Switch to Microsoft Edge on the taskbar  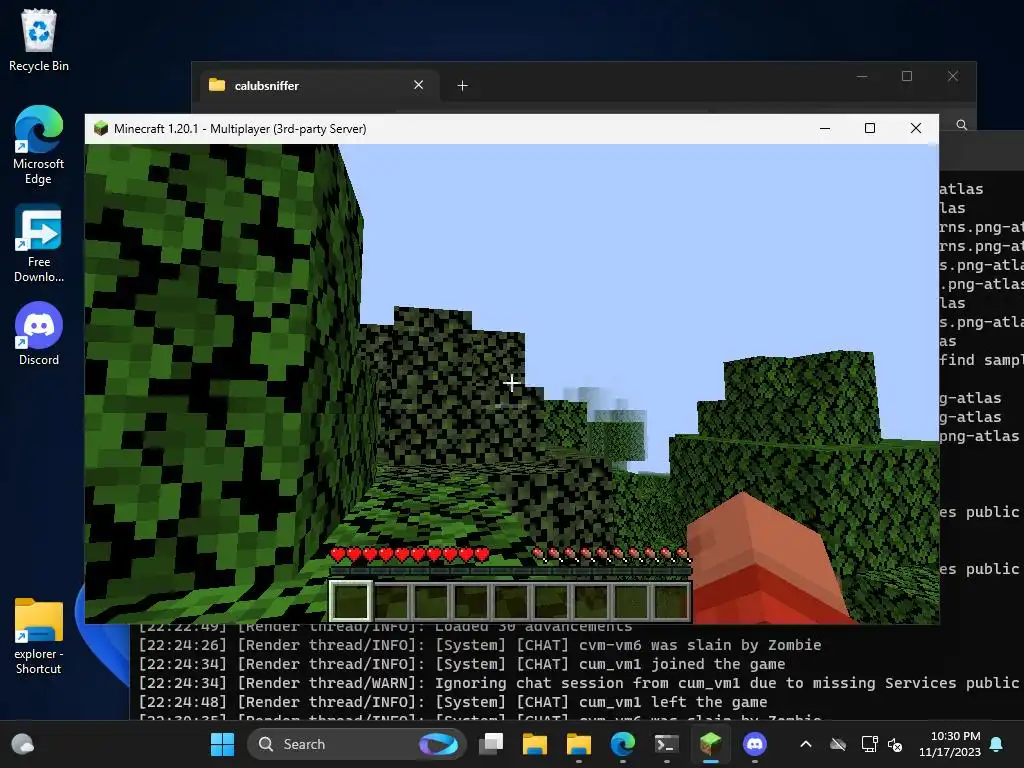622,744
